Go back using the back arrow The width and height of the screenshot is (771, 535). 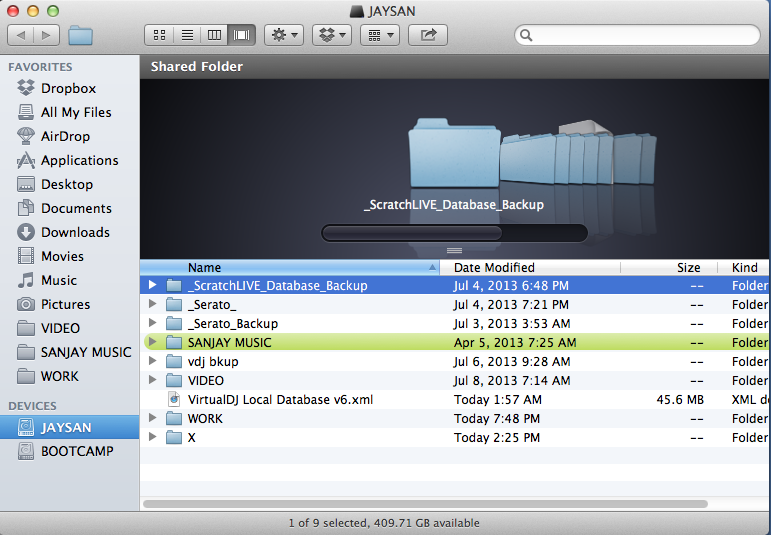[22, 35]
